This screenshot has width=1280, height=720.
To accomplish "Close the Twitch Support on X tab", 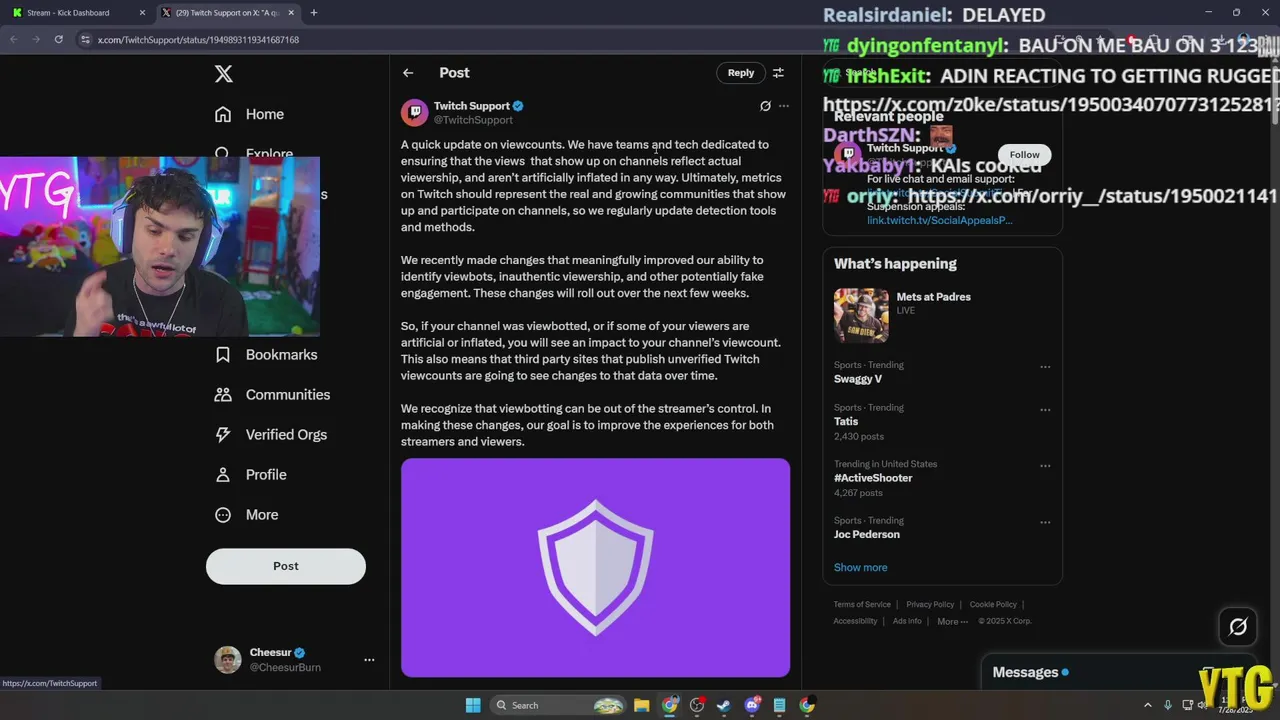I will coord(292,13).
